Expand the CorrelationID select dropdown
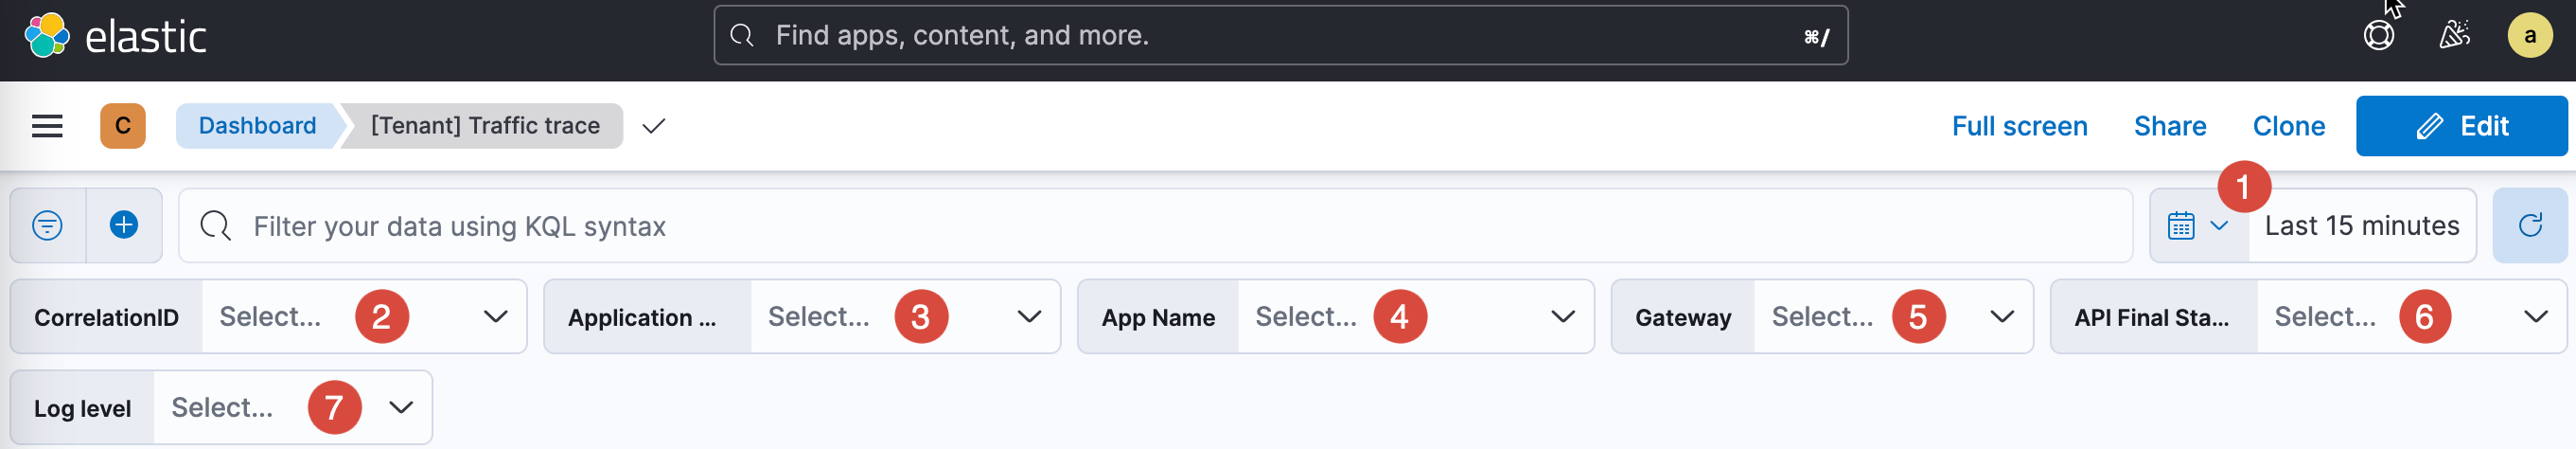The width and height of the screenshot is (2576, 449). click(x=495, y=317)
